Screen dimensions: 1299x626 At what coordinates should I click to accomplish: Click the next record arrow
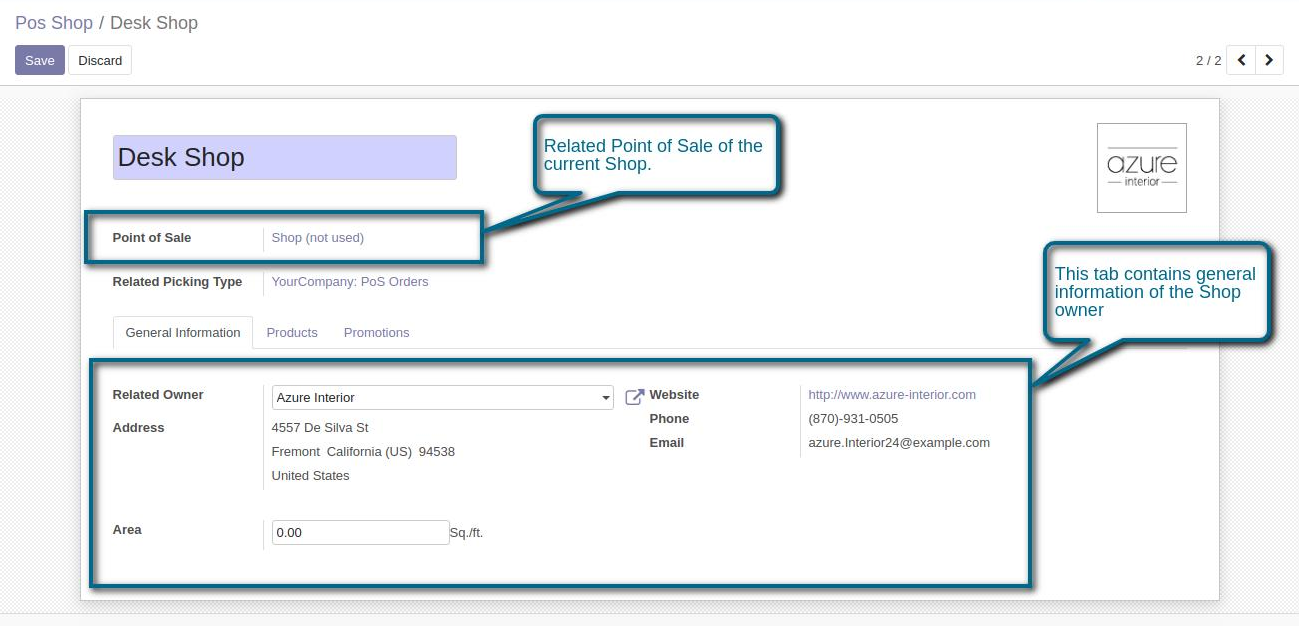(1269, 60)
